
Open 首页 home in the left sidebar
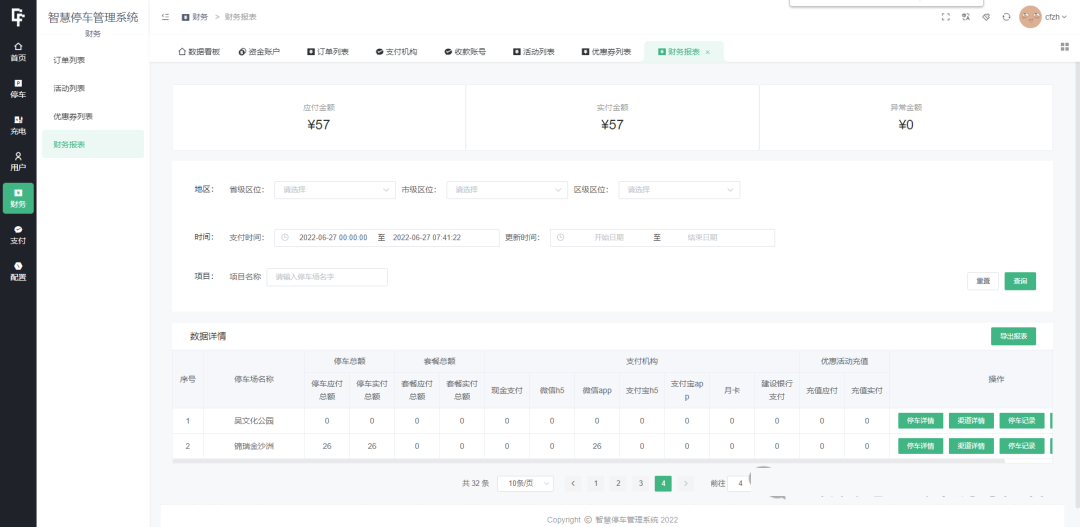pos(18,51)
